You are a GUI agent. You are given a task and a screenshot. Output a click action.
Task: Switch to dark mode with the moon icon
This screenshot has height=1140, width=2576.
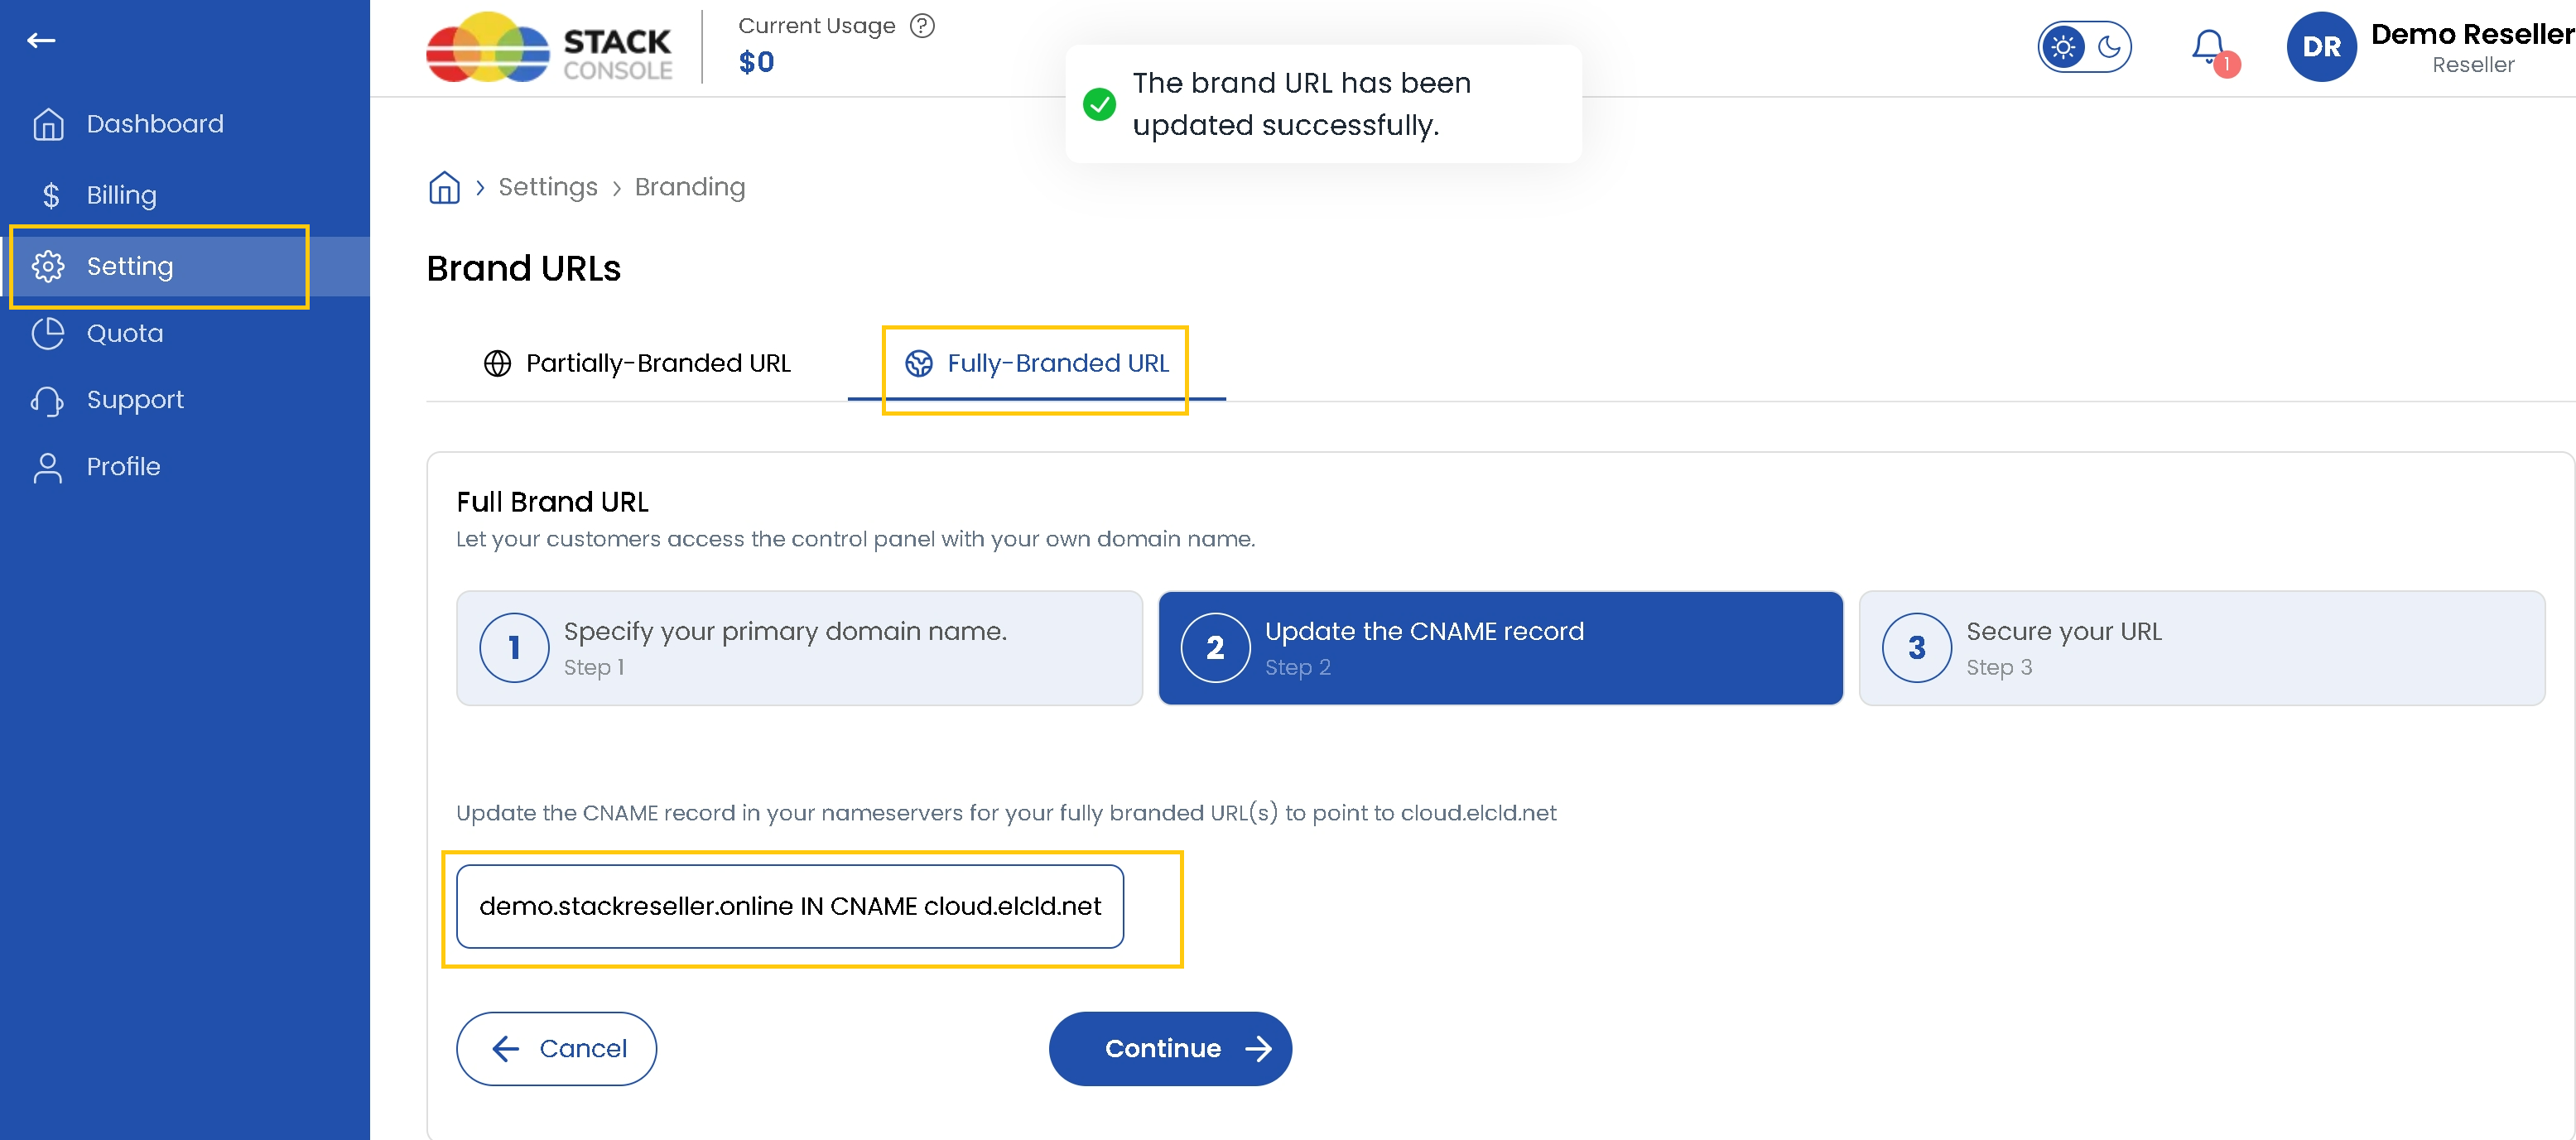coord(2110,46)
